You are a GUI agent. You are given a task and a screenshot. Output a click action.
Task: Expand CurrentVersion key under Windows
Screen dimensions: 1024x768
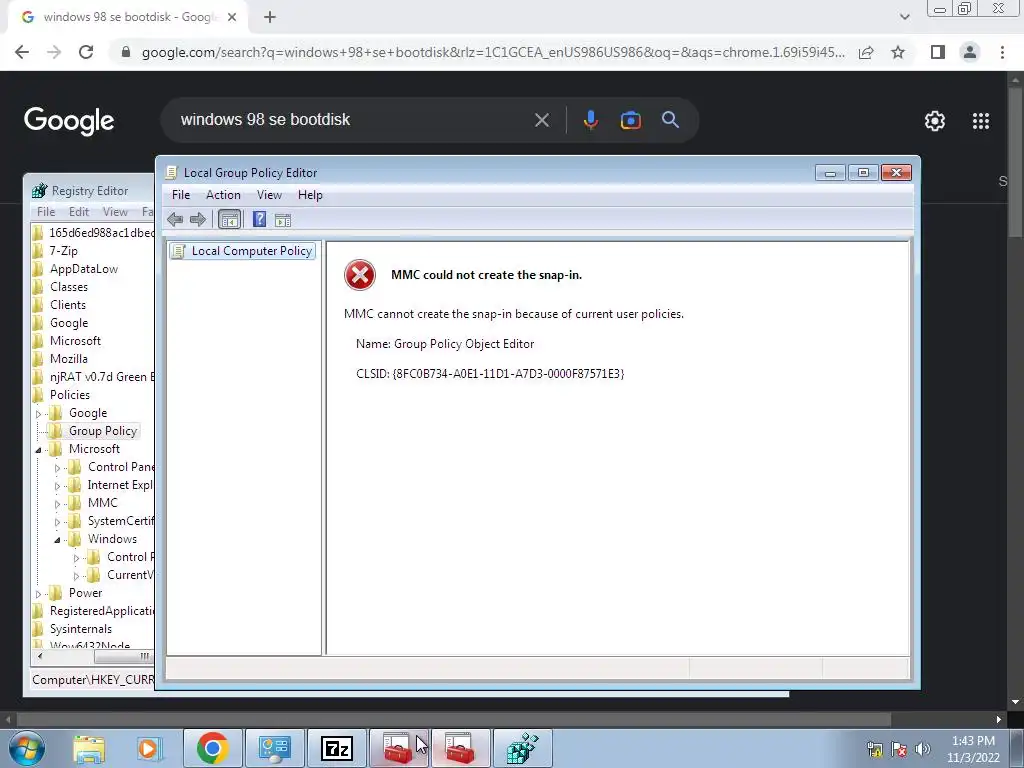[x=76, y=576]
